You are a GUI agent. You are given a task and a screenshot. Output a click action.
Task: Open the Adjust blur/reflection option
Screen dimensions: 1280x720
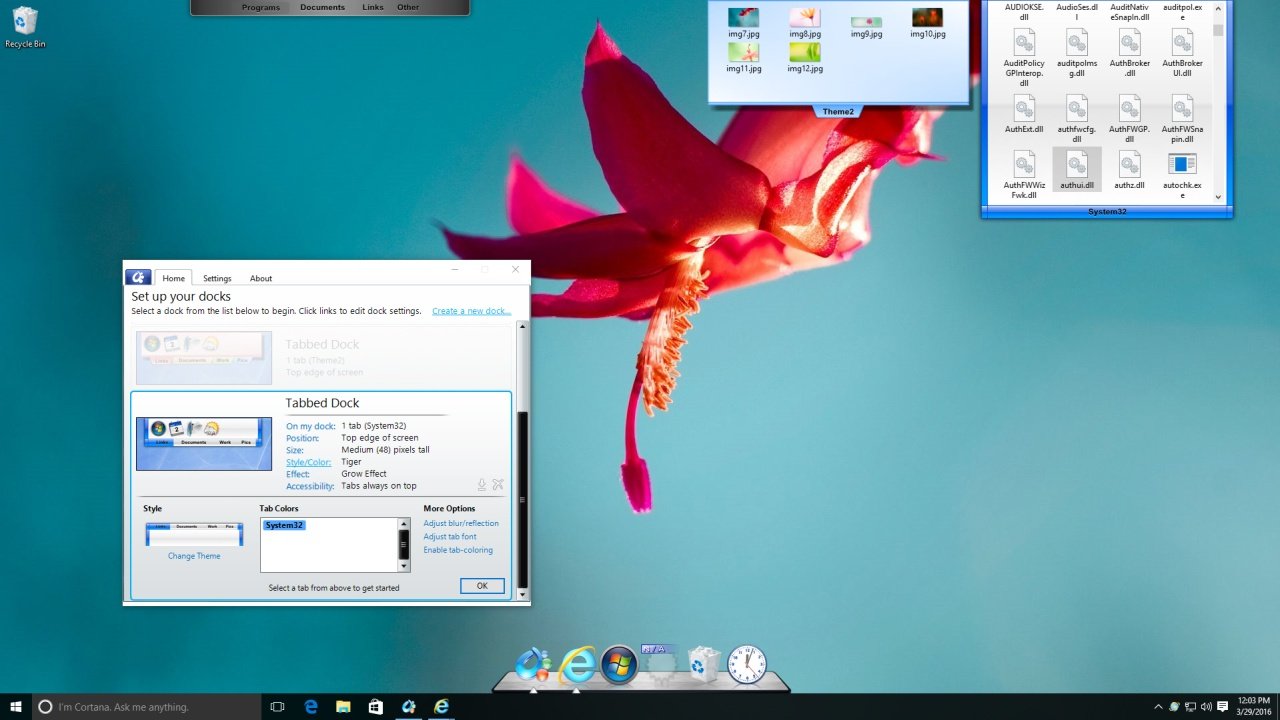click(460, 523)
